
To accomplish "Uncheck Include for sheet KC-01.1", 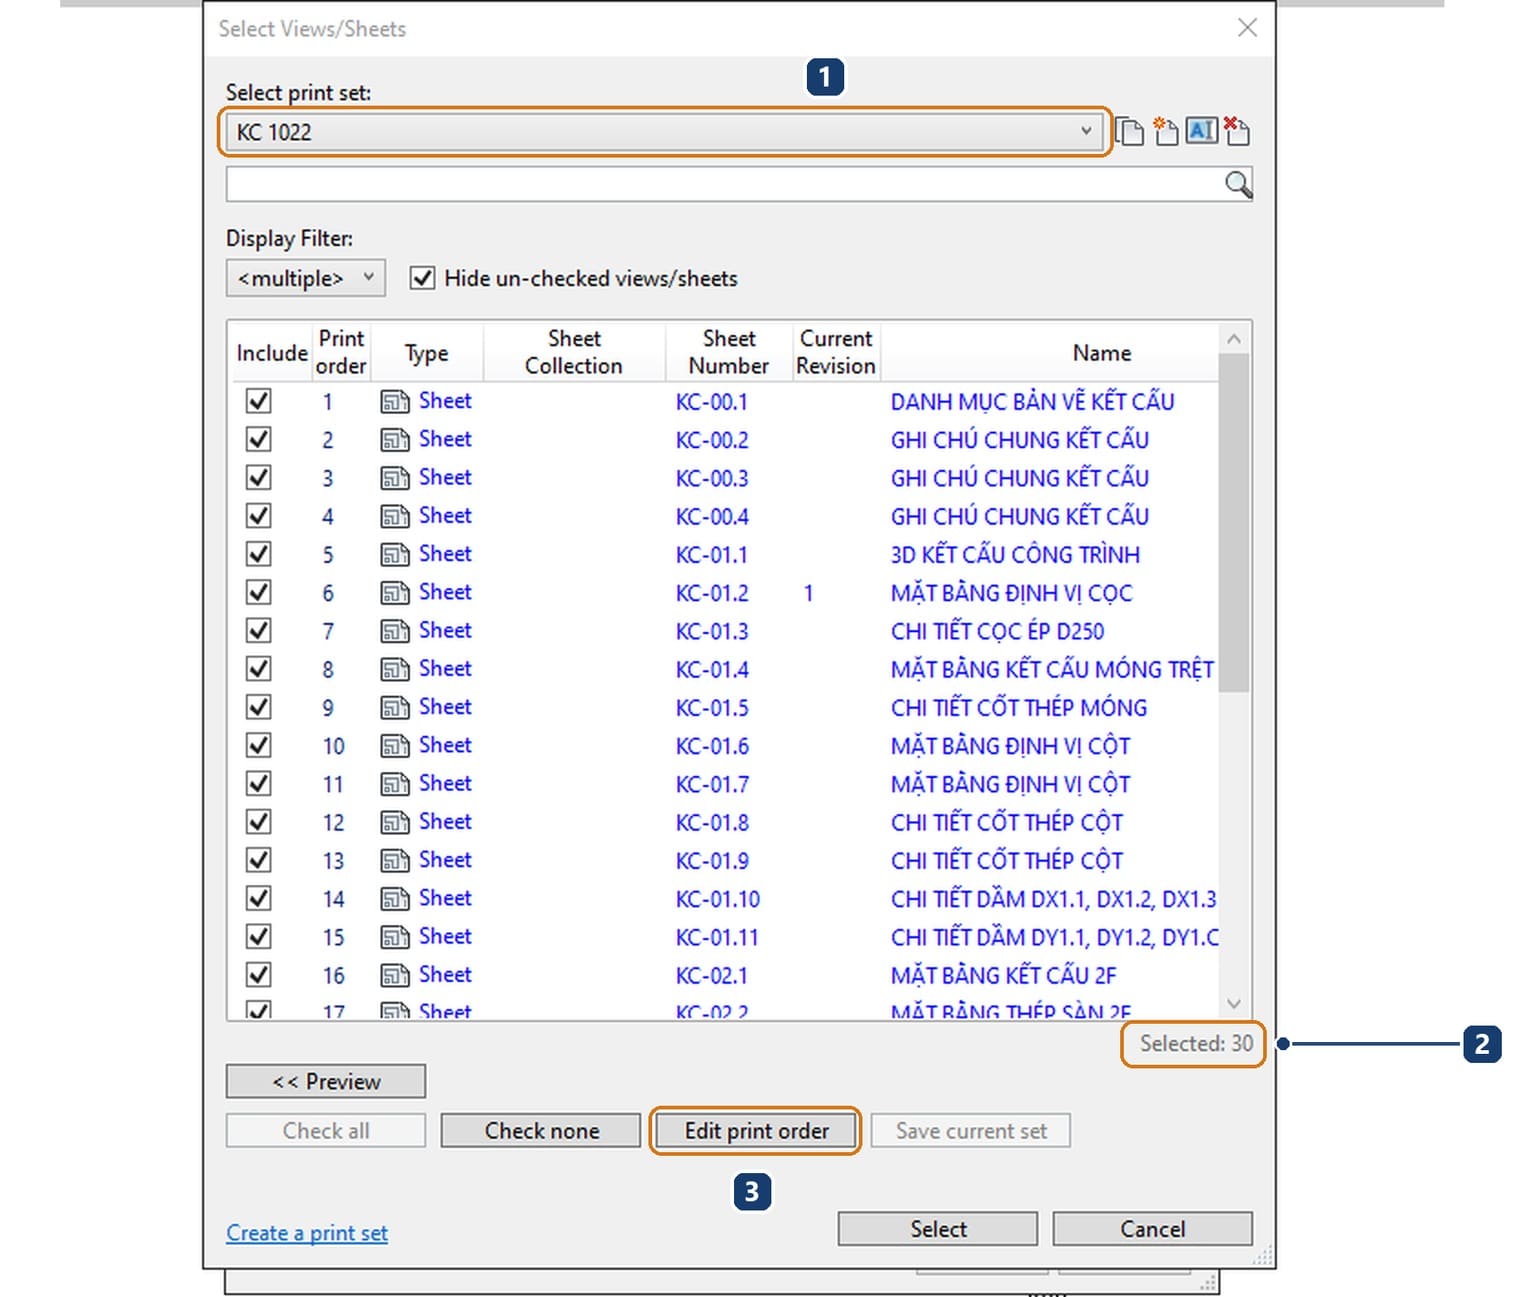I will (x=258, y=554).
